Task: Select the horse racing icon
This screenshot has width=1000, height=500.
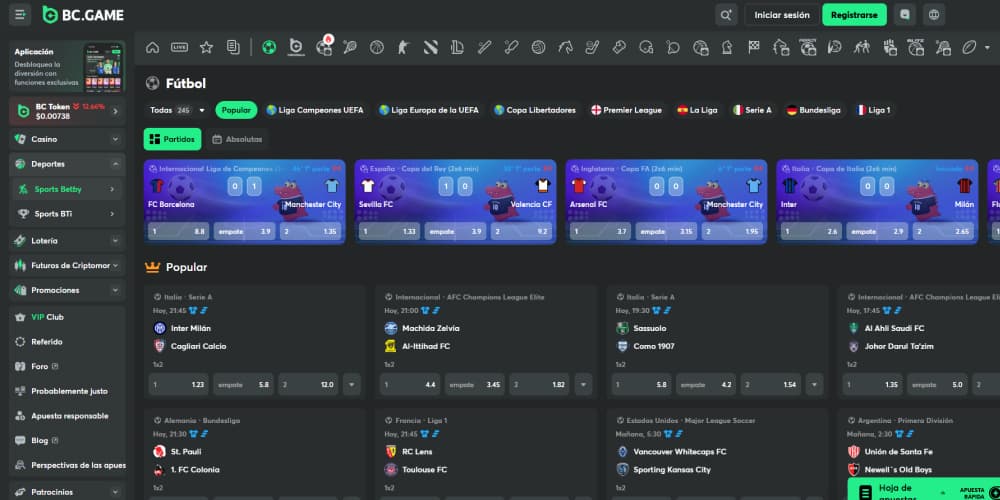Action: click(x=565, y=47)
